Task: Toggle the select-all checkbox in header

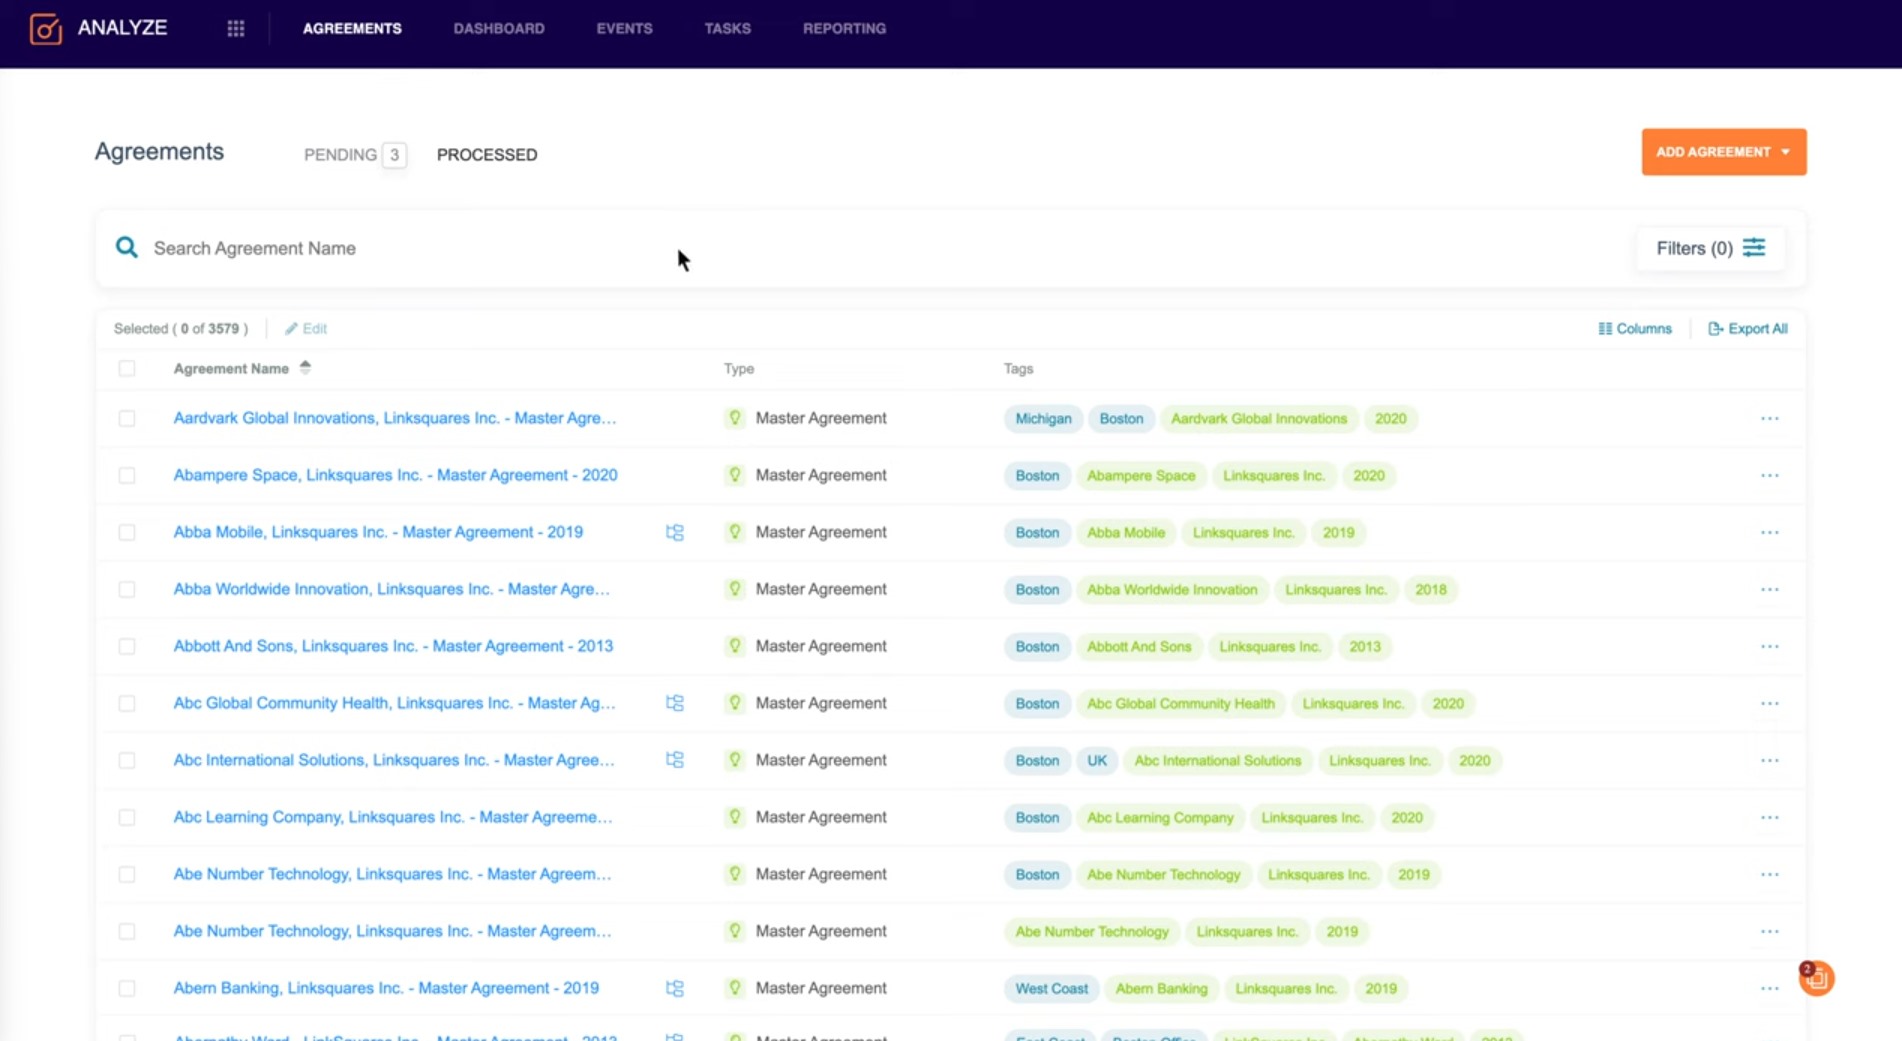Action: pos(127,368)
